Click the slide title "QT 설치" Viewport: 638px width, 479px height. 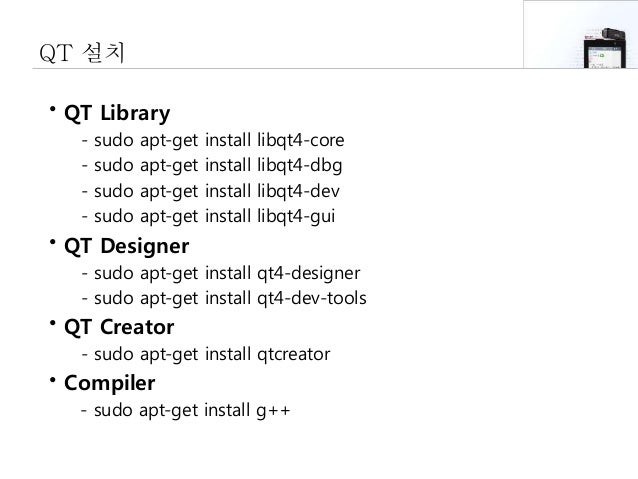pos(82,53)
